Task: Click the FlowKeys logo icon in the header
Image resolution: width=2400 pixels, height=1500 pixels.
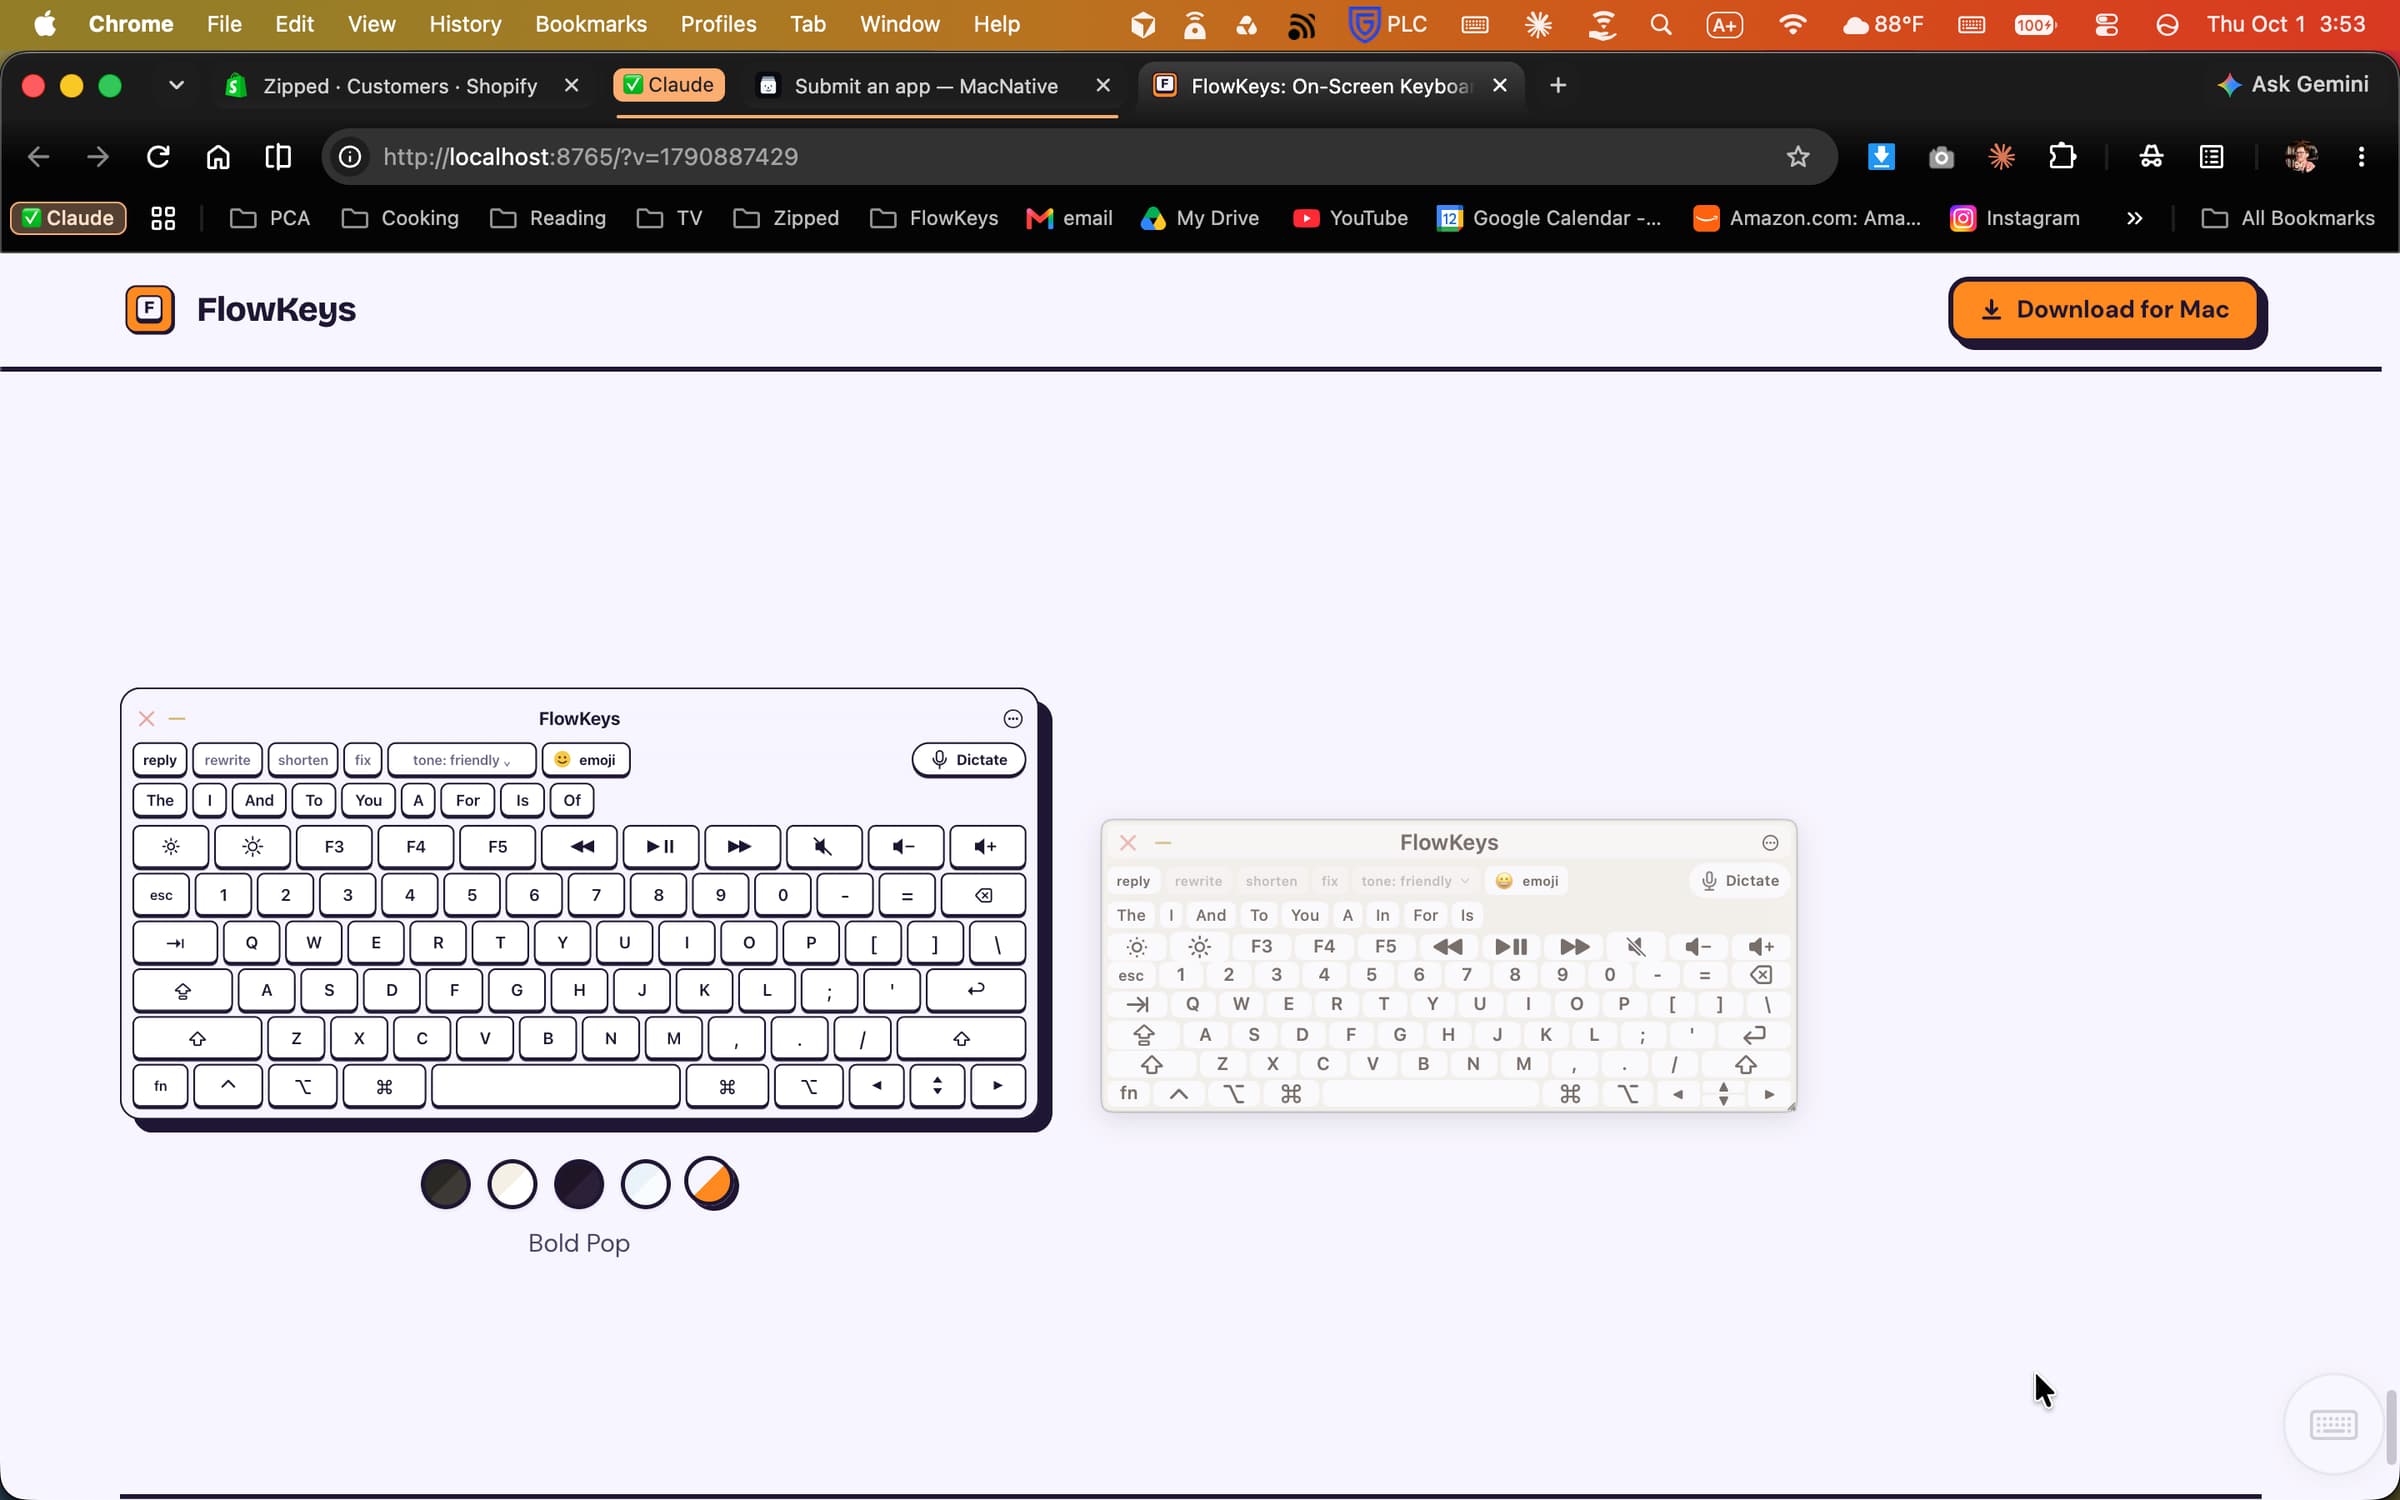Action: (150, 309)
